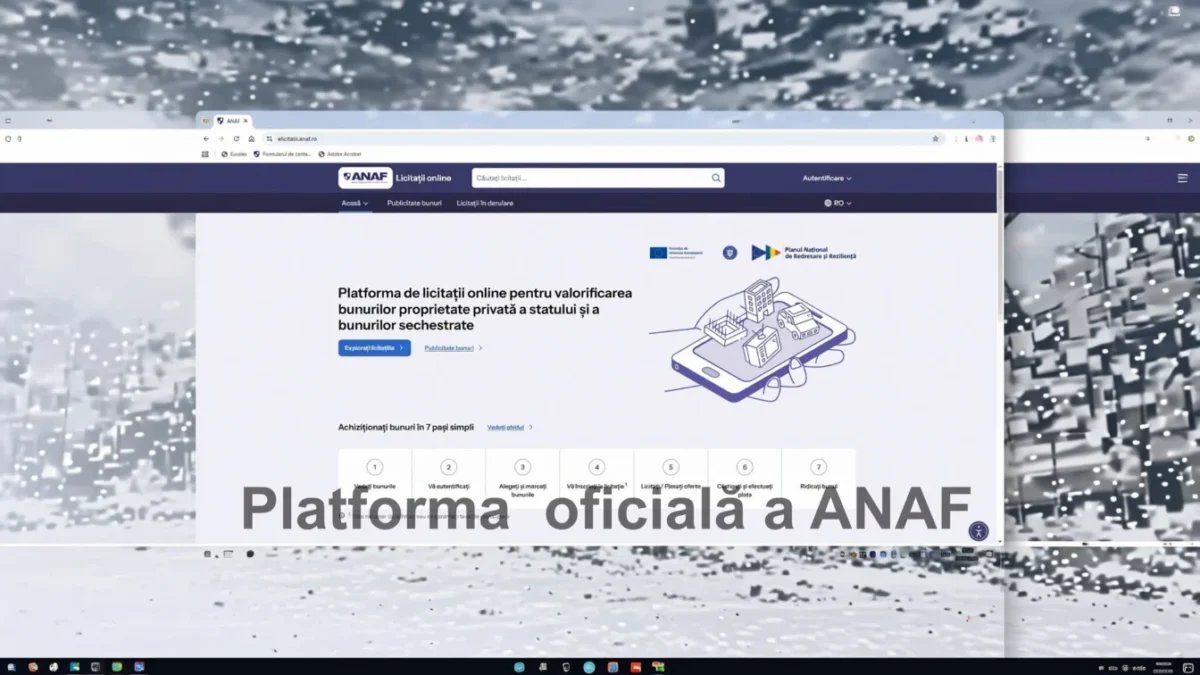This screenshot has width=1200, height=675.
Task: Open the browser three-dot menu
Action: coord(993,139)
